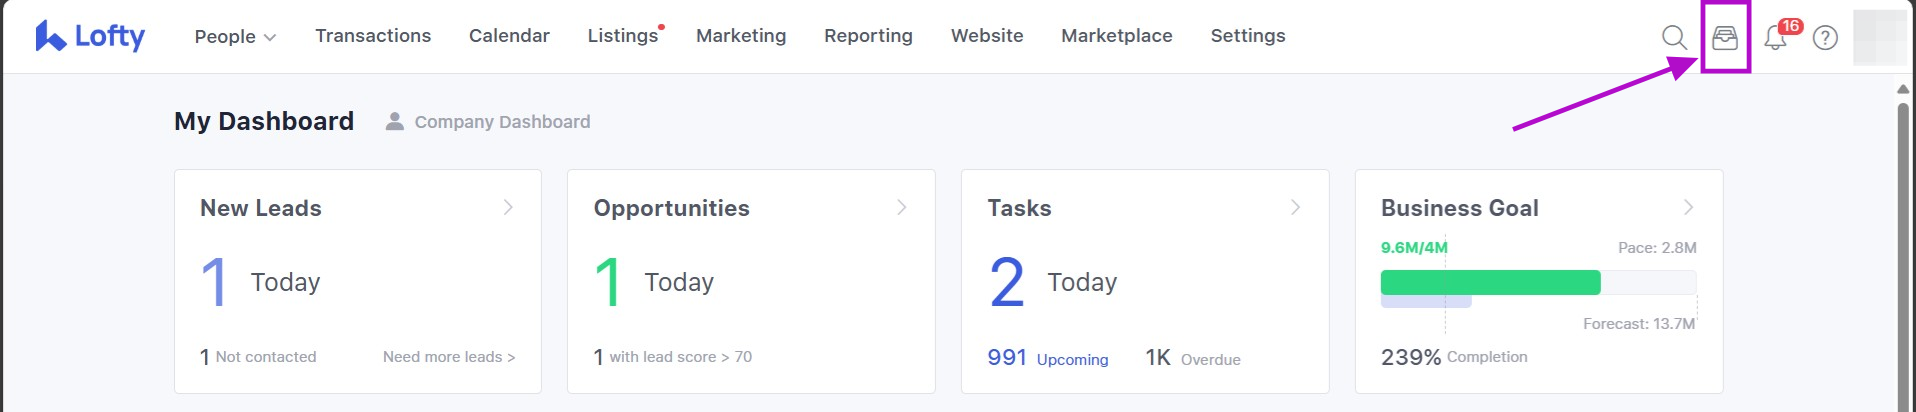Expand the Business Goal card chevron
This screenshot has width=1916, height=412.
pyautogui.click(x=1688, y=207)
